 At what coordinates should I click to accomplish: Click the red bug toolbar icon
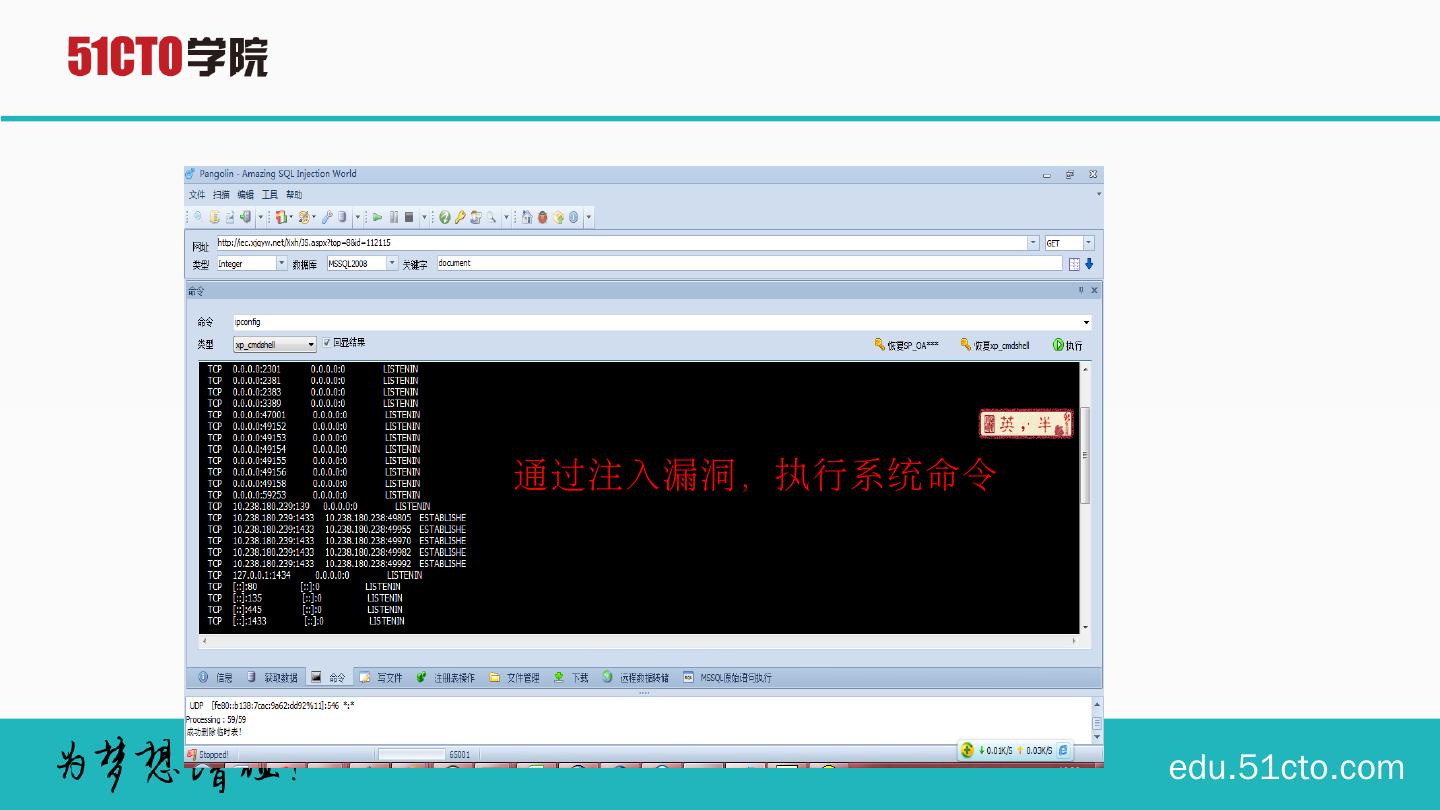(543, 217)
